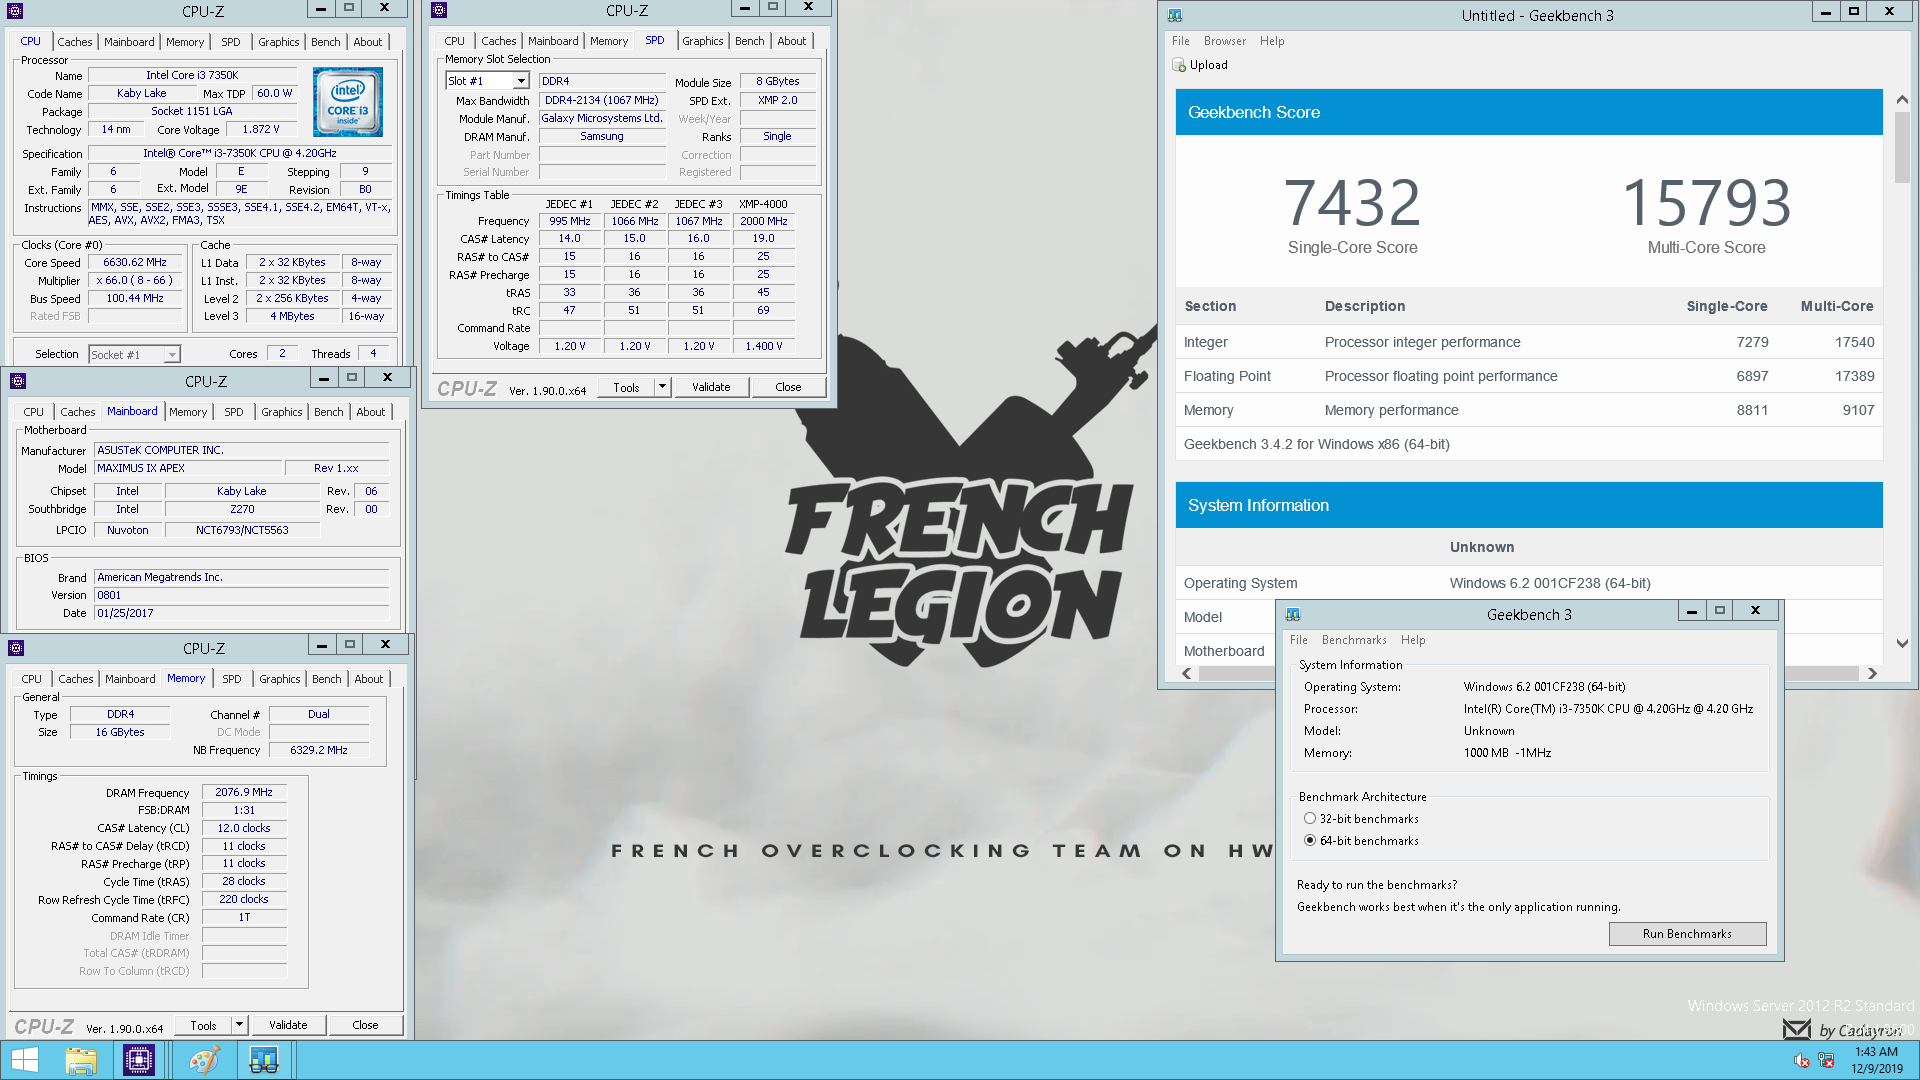Viewport: 1920px width, 1080px height.
Task: Click the CPU-Z taskbar icon
Action: [x=139, y=1060]
